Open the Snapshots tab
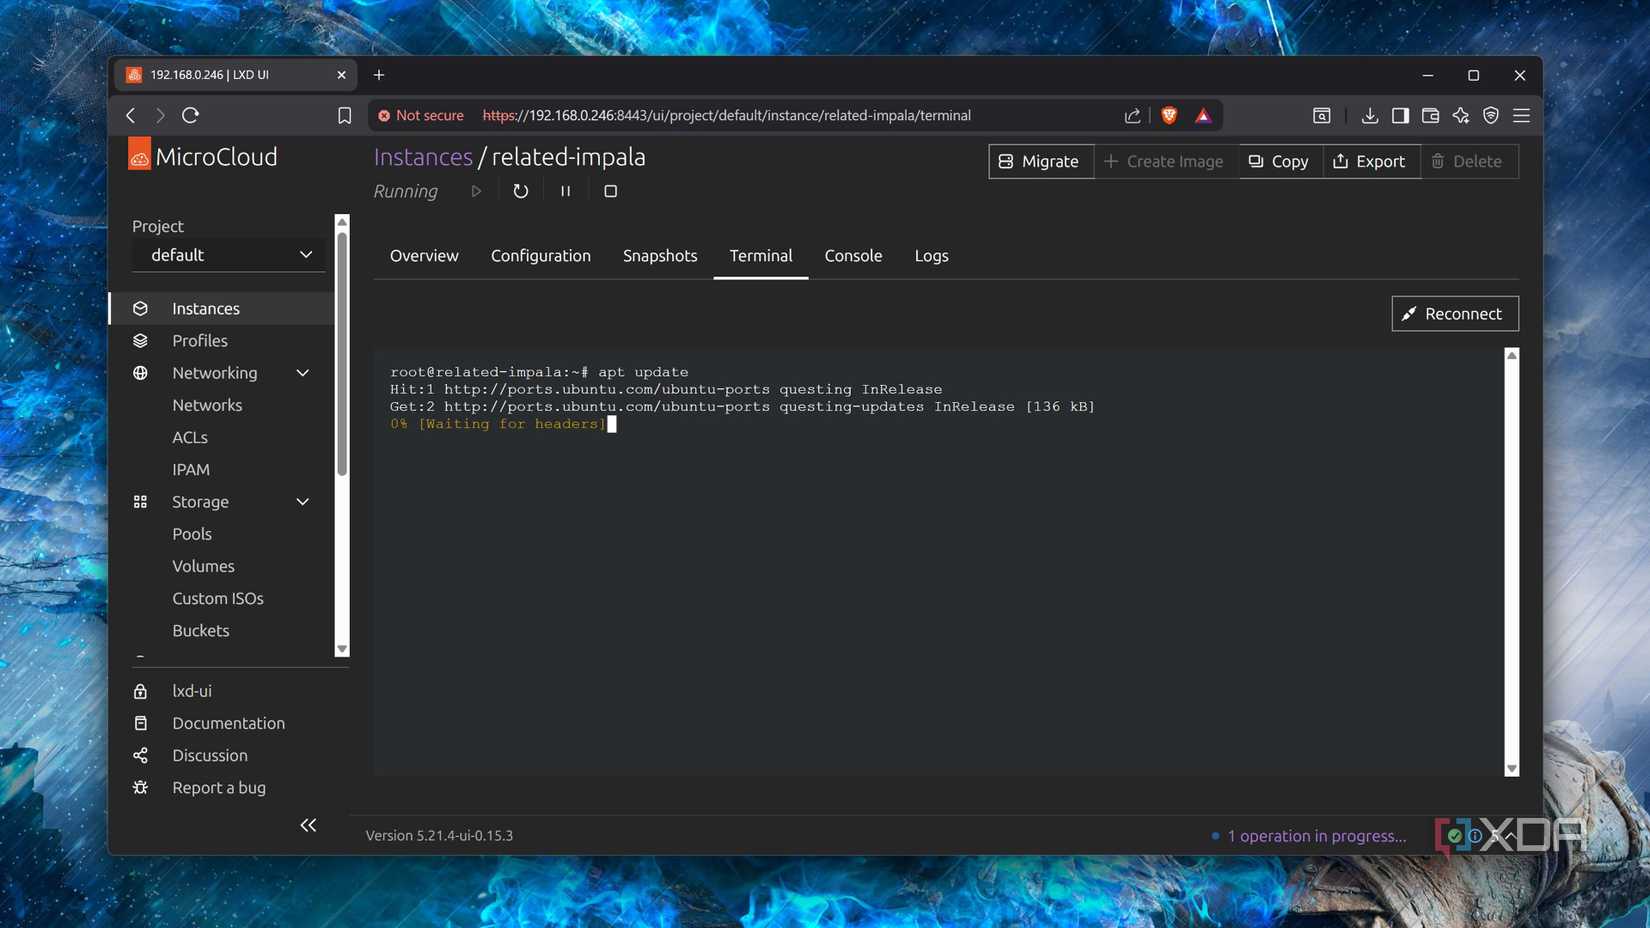 click(660, 255)
